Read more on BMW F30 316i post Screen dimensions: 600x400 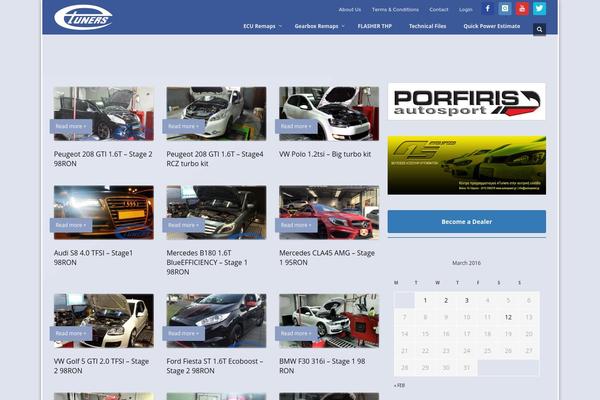click(296, 333)
